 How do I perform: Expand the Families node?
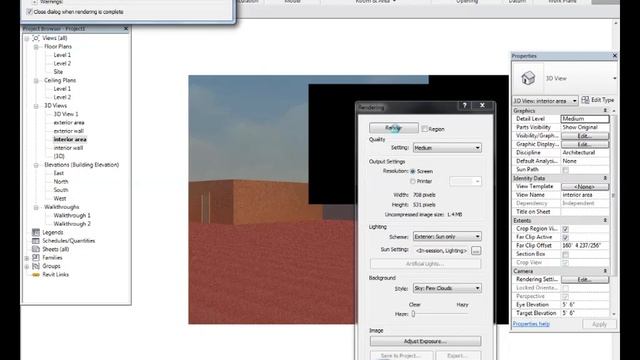(x=27, y=258)
